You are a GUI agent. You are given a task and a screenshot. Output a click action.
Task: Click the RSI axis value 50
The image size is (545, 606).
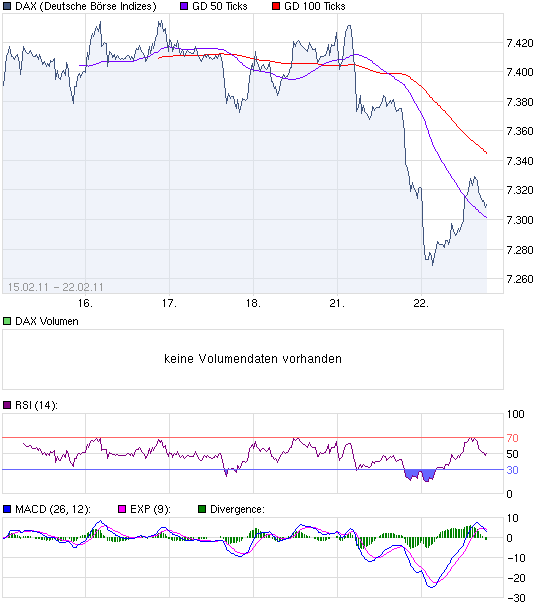(513, 454)
